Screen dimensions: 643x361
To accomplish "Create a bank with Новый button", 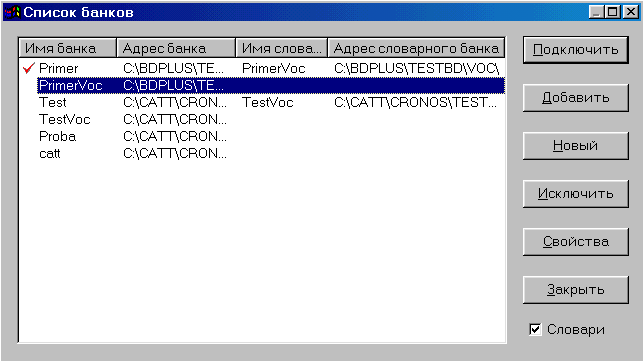I will coord(575,146).
